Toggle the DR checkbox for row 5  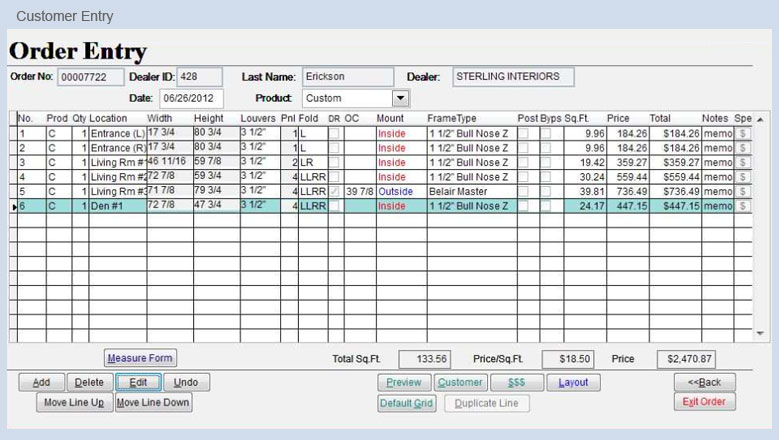coord(334,191)
